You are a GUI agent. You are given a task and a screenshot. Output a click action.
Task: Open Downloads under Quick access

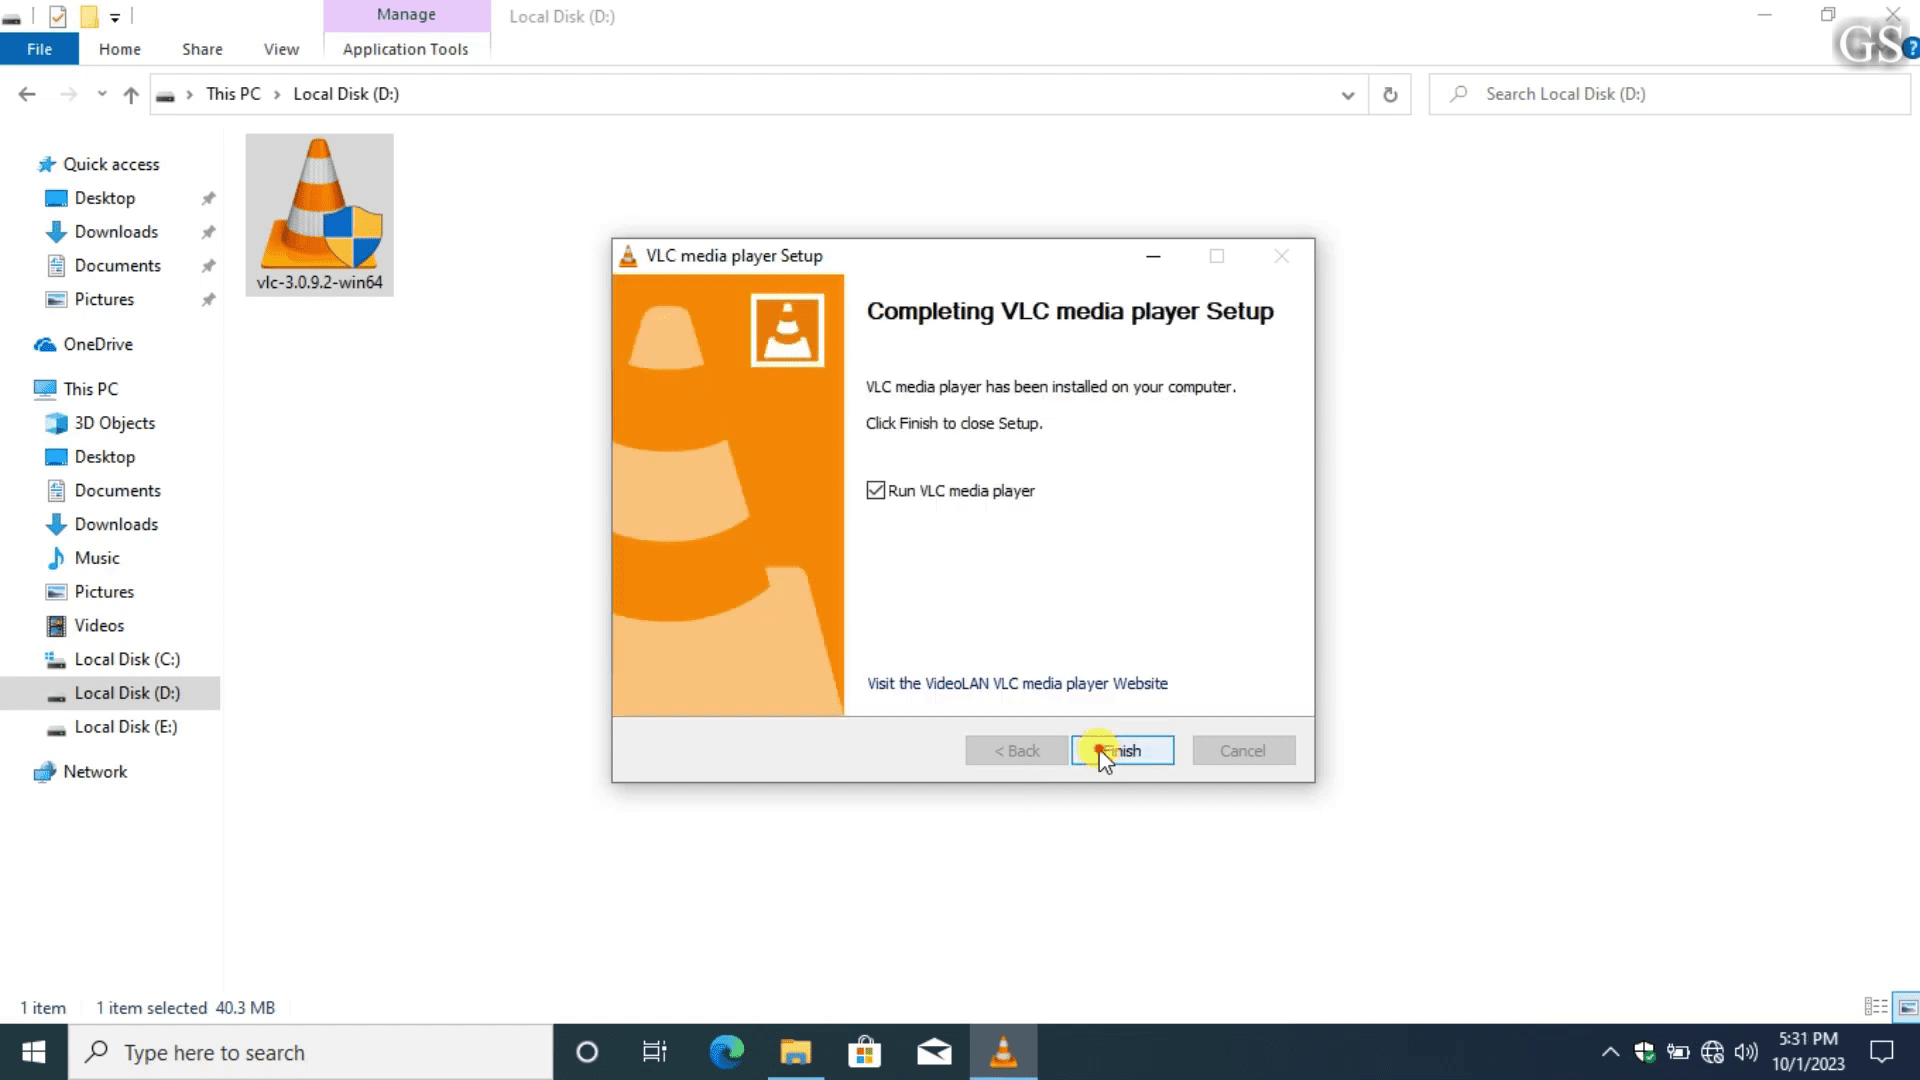coord(116,232)
